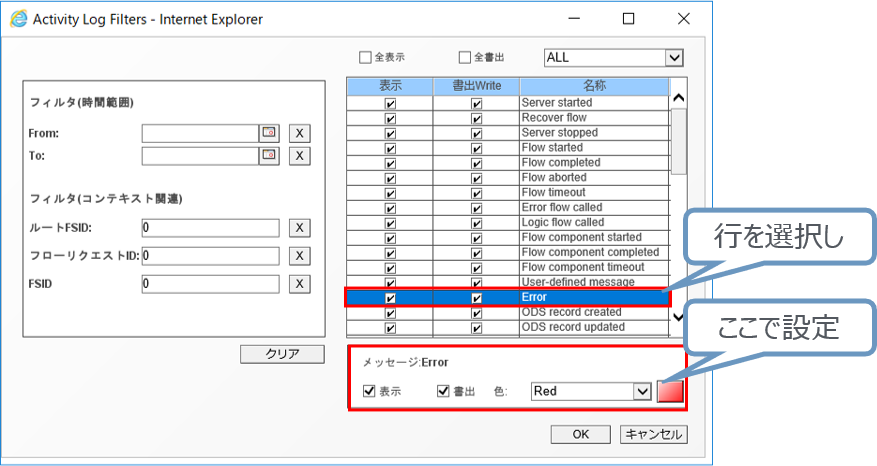Click the Internet Explorer title bar icon
Viewport: 877px width, 466px height.
pos(19,19)
